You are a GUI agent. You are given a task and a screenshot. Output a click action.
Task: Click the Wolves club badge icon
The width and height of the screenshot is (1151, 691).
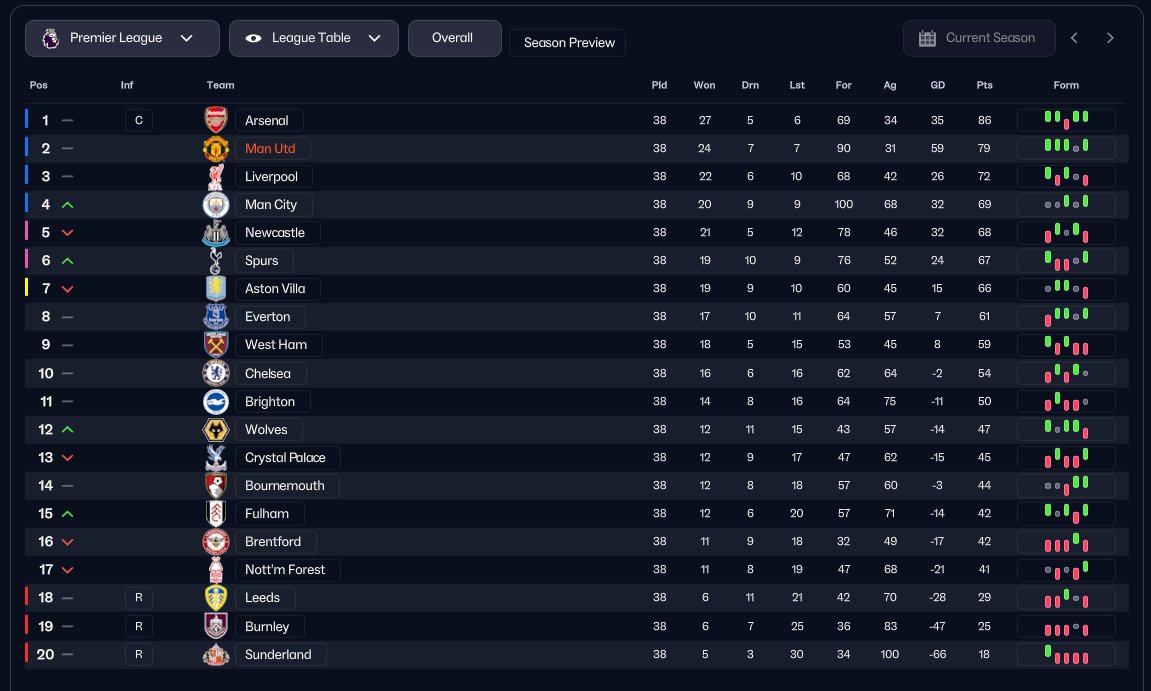[x=216, y=430]
